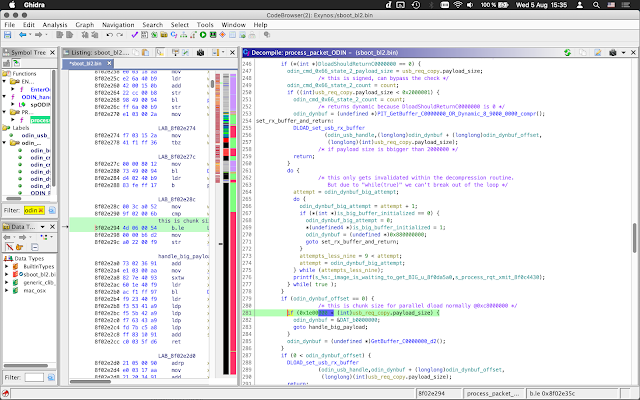Select the highlighted process function in tree
Viewport: 640px width, 400px height.
[40, 120]
